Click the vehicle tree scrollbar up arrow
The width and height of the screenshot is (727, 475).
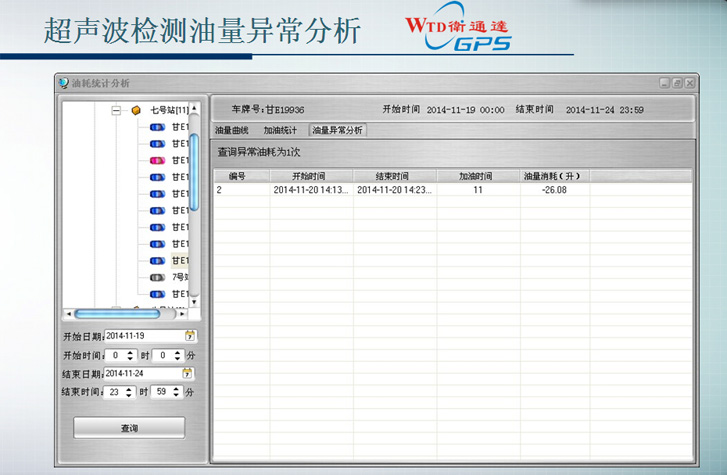pyautogui.click(x=195, y=104)
